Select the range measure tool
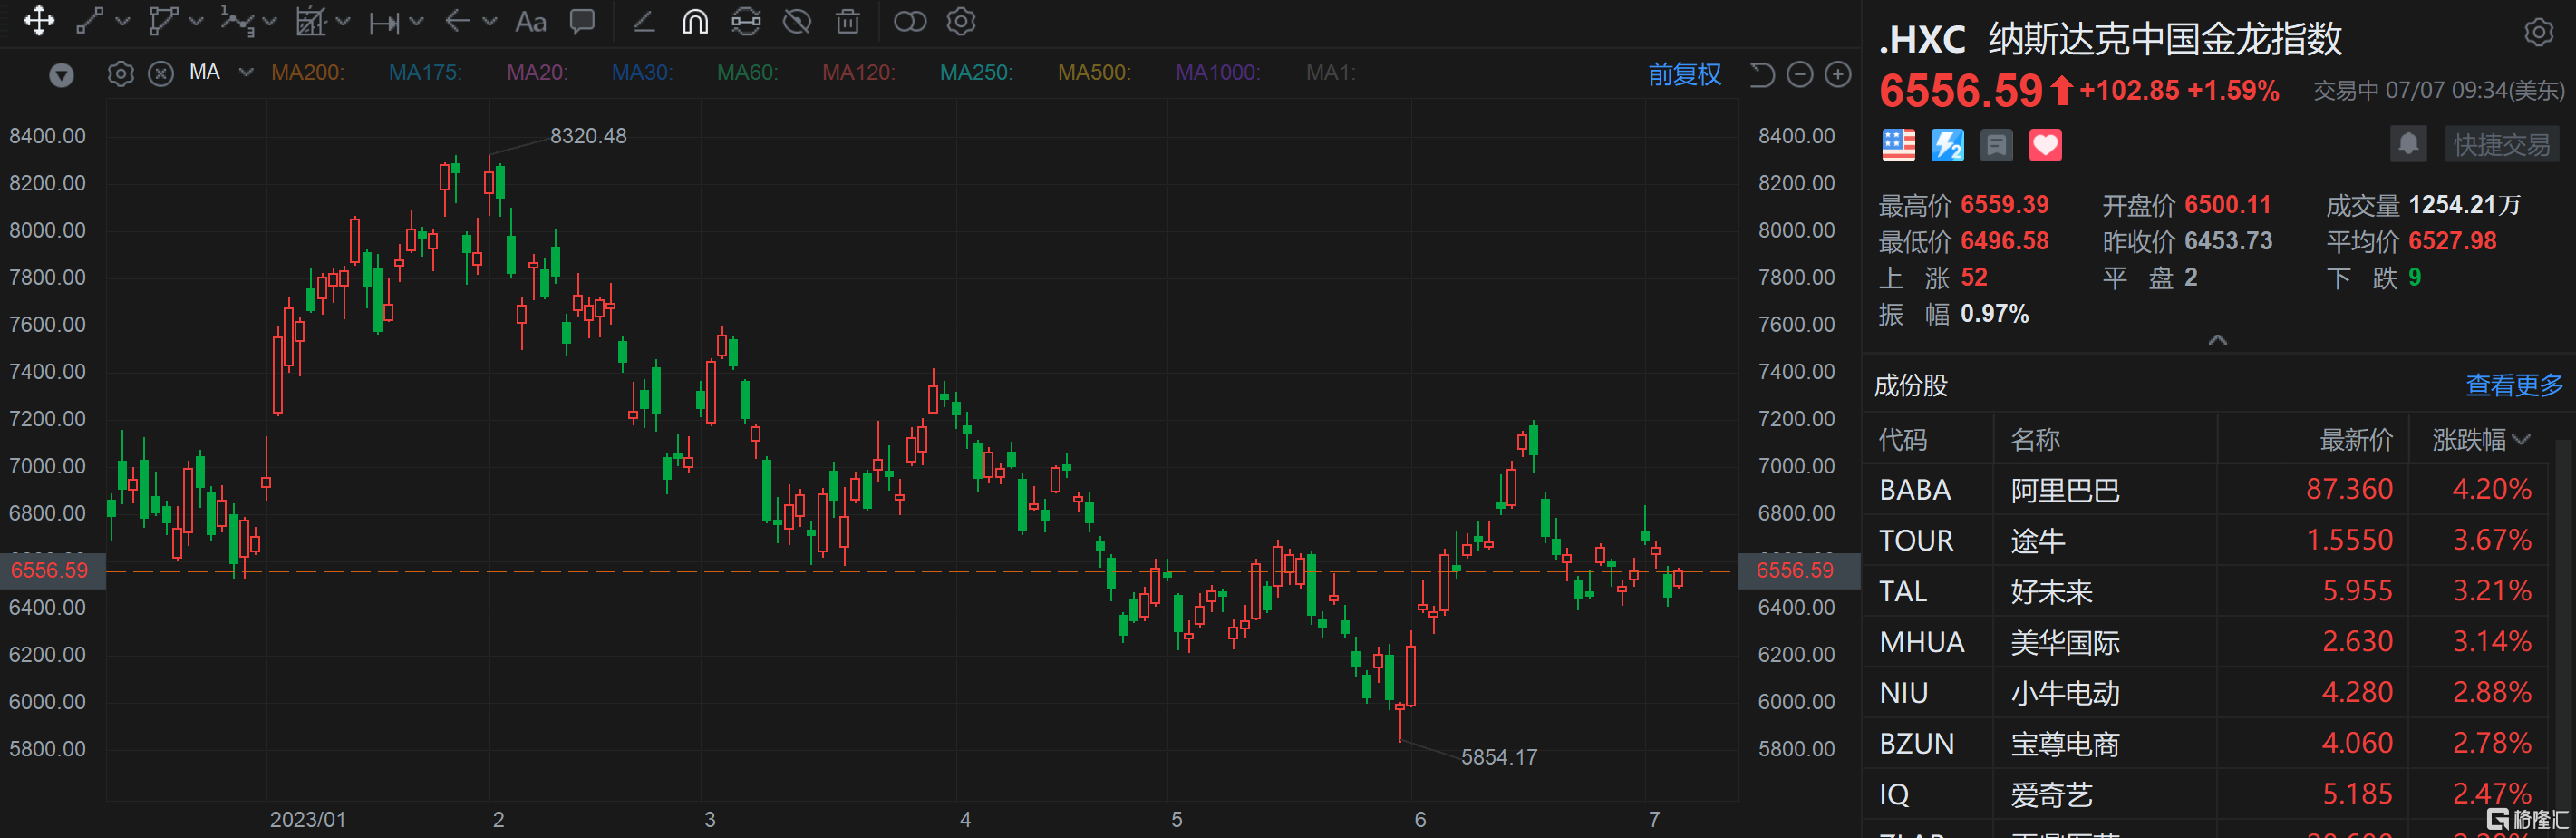The width and height of the screenshot is (2576, 838). 384,22
